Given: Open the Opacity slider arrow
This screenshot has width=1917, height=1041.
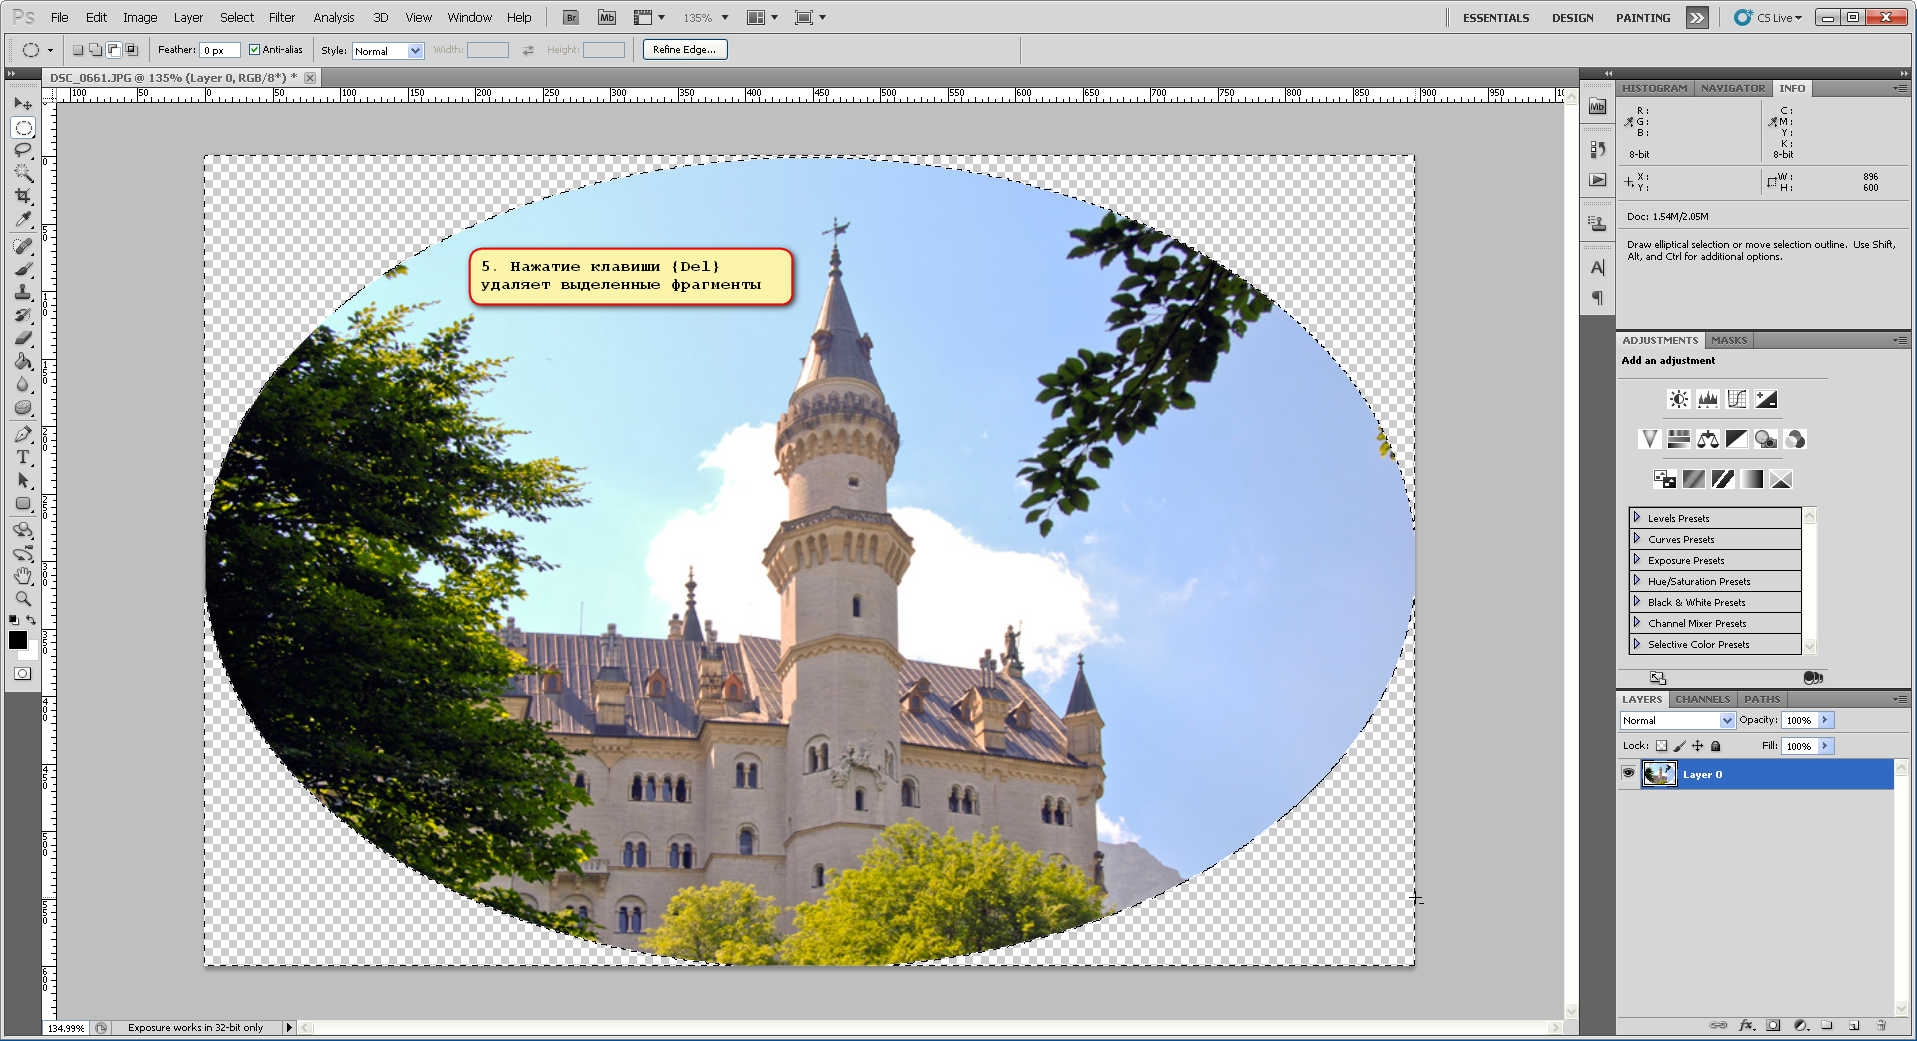Looking at the screenshot, I should point(1825,720).
